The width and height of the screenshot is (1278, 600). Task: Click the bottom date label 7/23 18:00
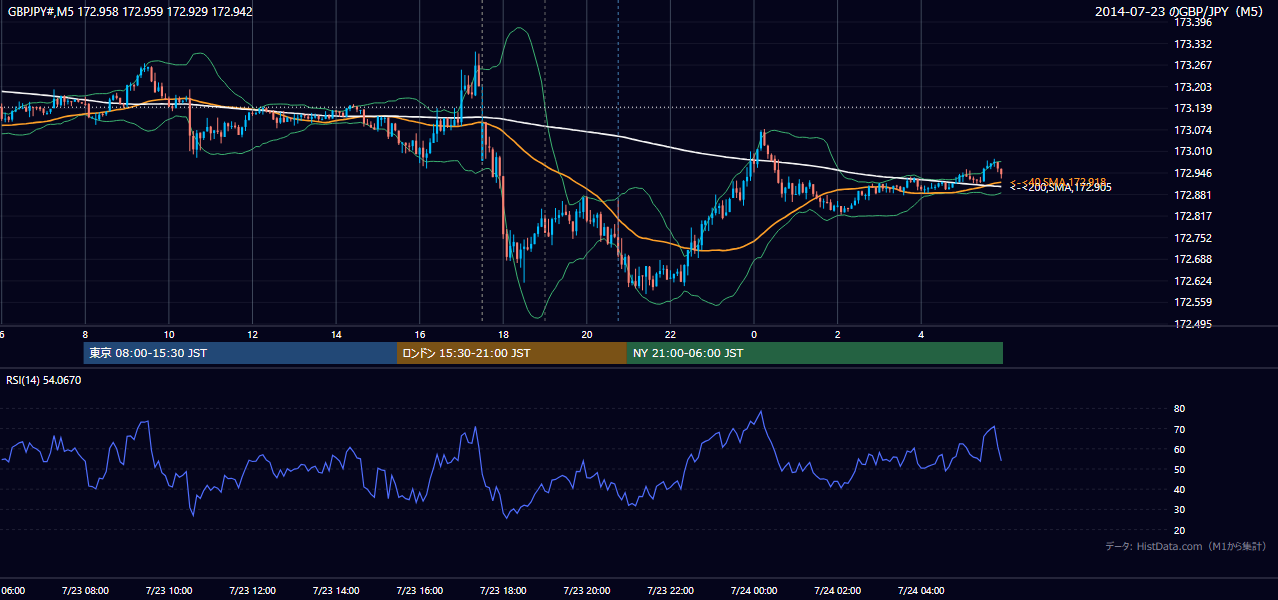pyautogui.click(x=503, y=591)
